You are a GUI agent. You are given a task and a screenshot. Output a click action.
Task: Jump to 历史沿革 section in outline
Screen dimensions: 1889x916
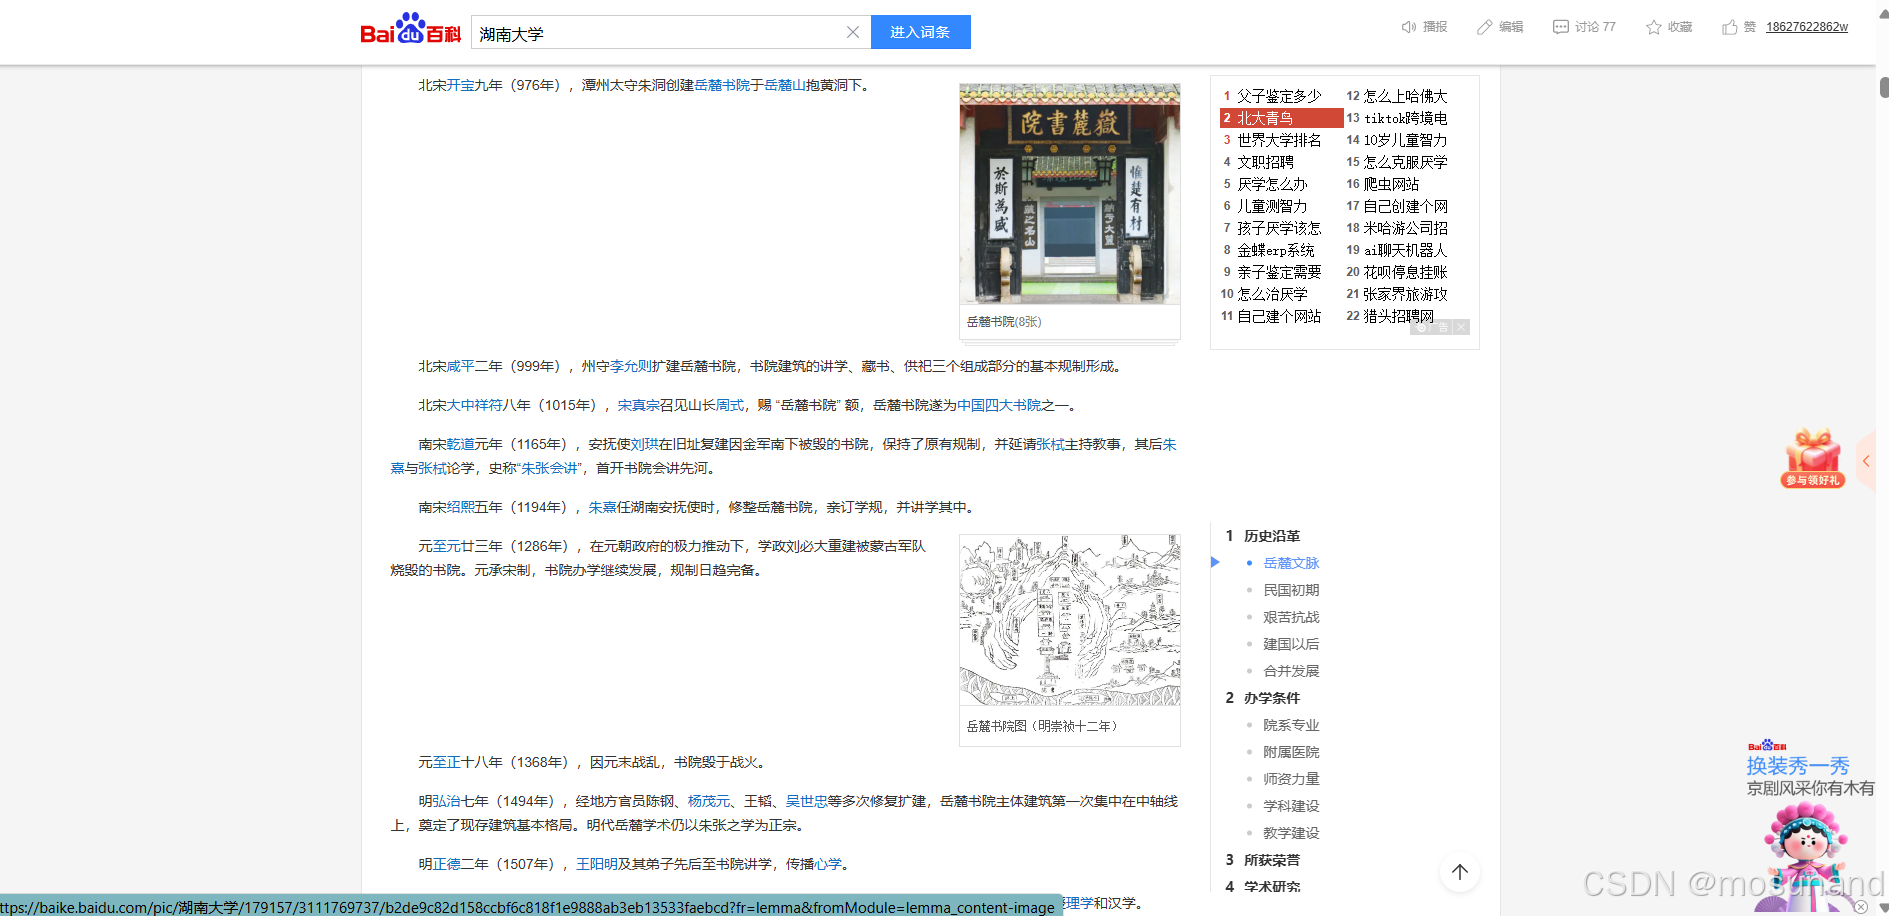(1271, 536)
